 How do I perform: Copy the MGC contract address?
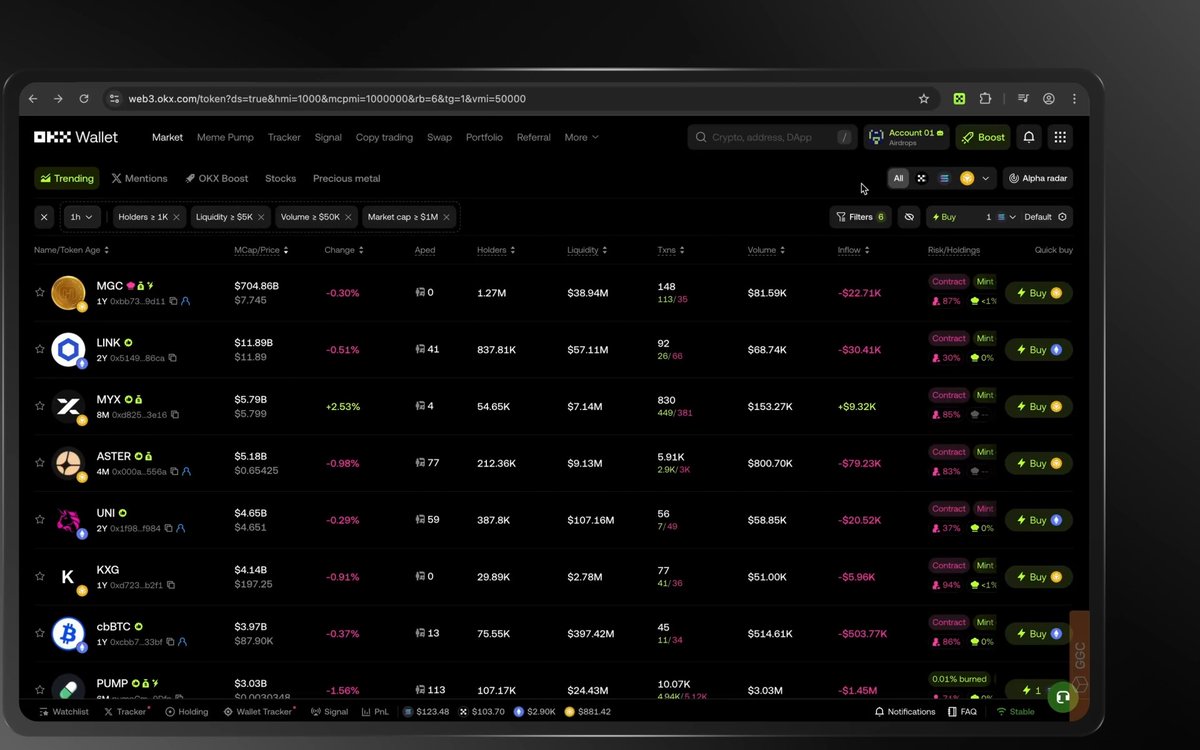pos(173,301)
